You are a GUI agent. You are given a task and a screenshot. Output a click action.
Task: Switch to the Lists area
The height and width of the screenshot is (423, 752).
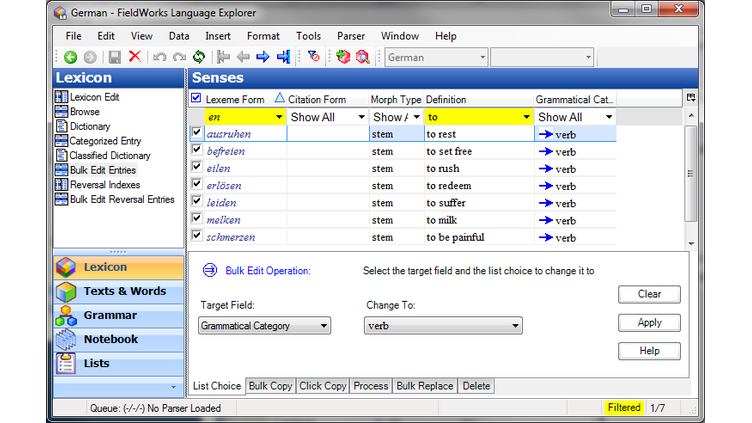(118, 363)
